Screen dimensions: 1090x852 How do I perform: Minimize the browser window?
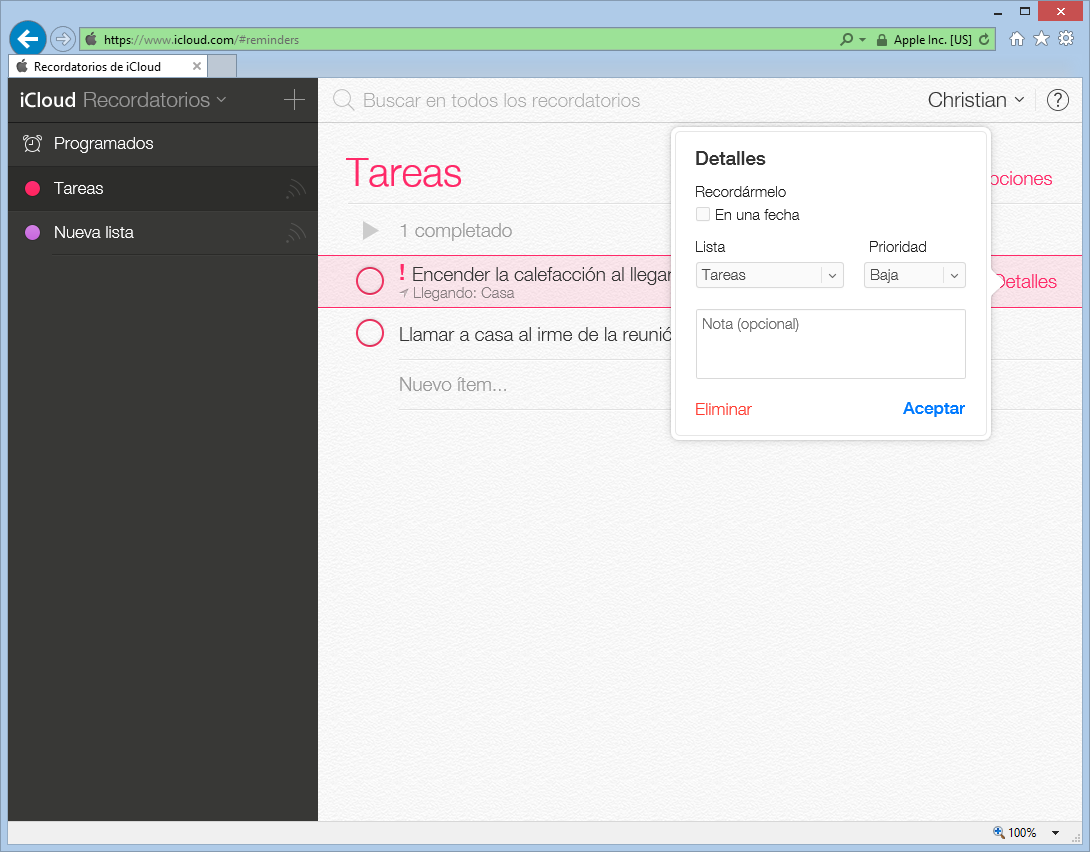point(998,12)
